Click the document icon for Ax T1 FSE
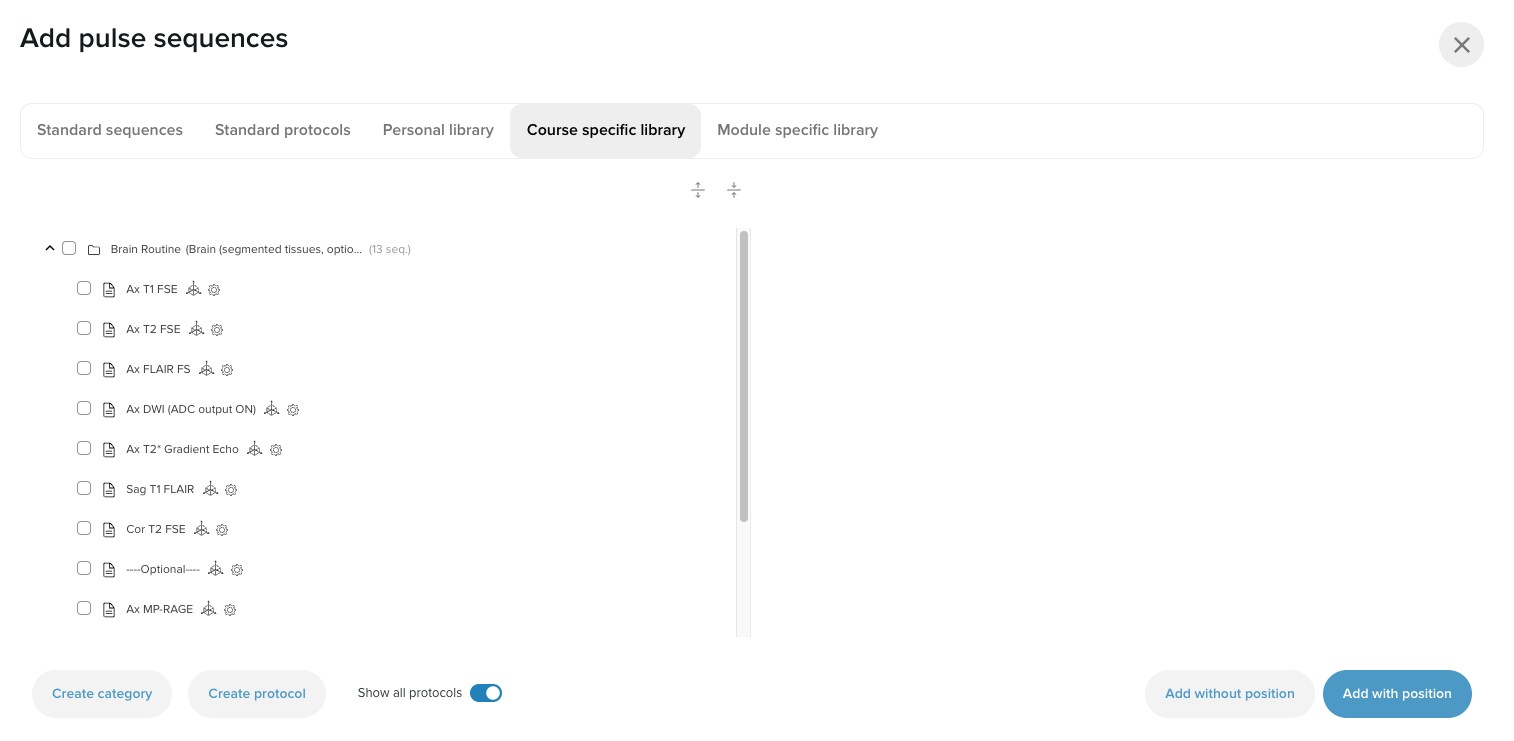The height and width of the screenshot is (741, 1514). pyautogui.click(x=110, y=289)
